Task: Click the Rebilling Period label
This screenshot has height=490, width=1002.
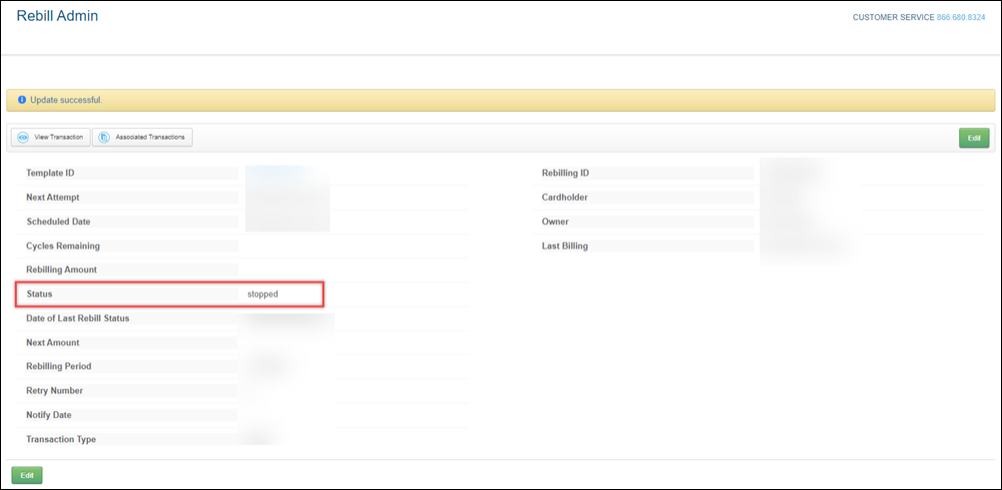Action: (x=59, y=366)
